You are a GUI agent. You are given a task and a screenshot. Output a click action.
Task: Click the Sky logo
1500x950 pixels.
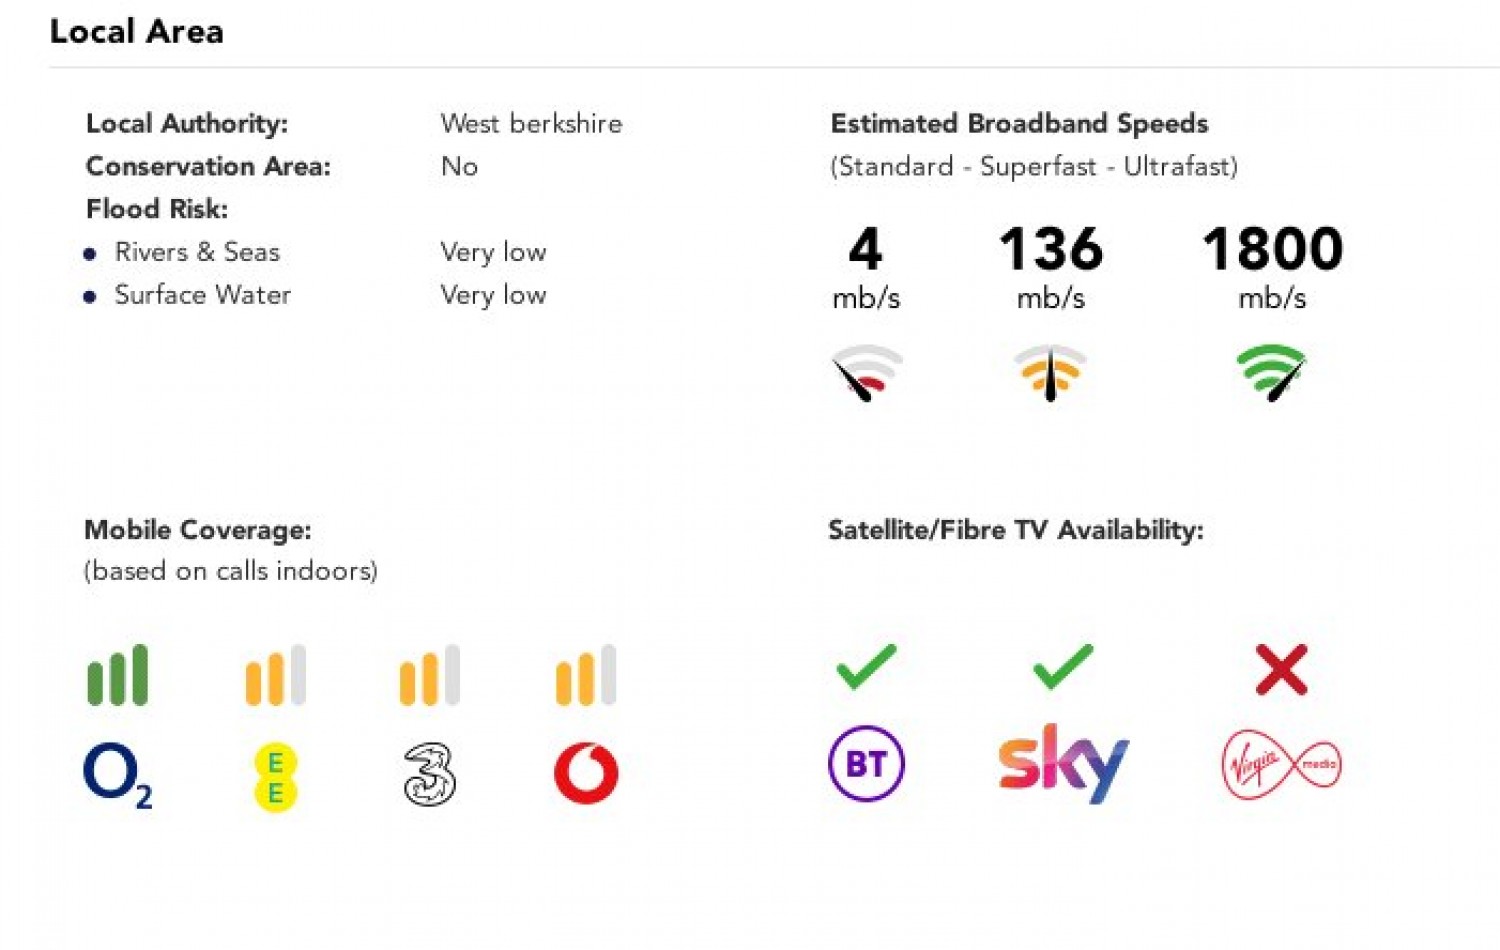[1063, 764]
